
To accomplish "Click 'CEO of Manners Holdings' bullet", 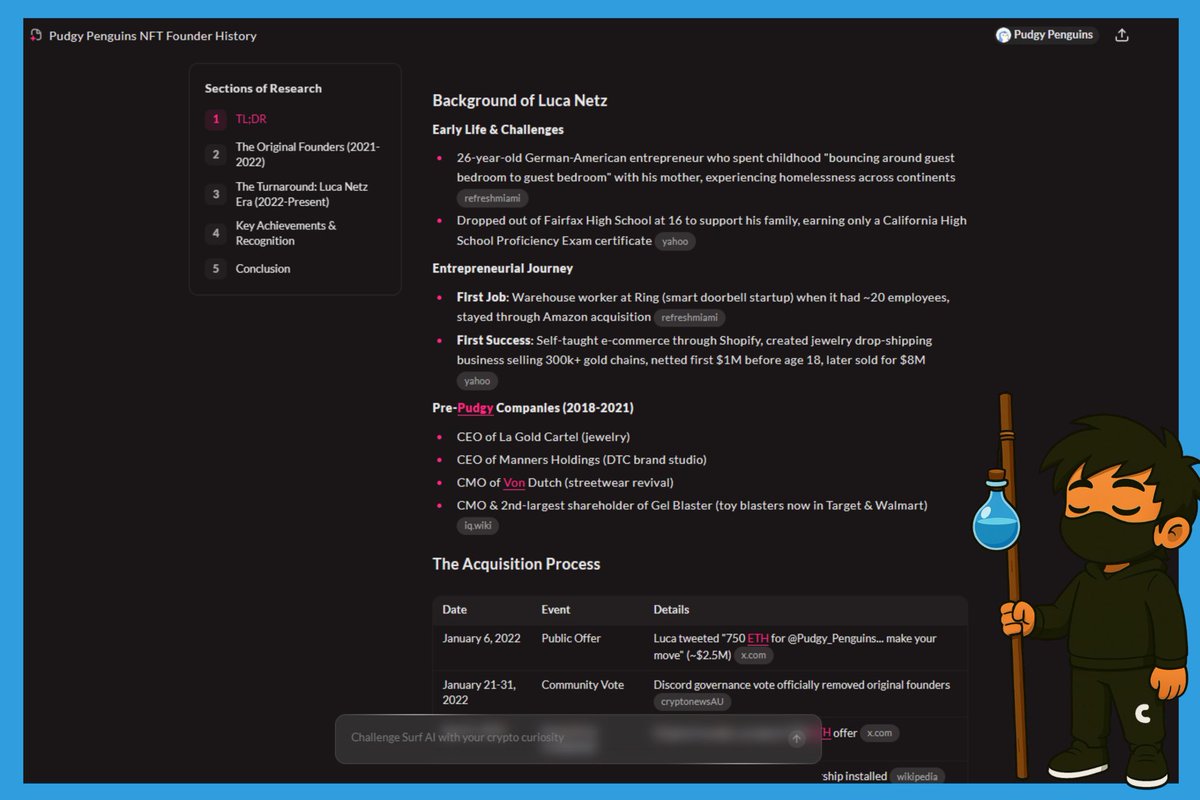I will pos(582,460).
